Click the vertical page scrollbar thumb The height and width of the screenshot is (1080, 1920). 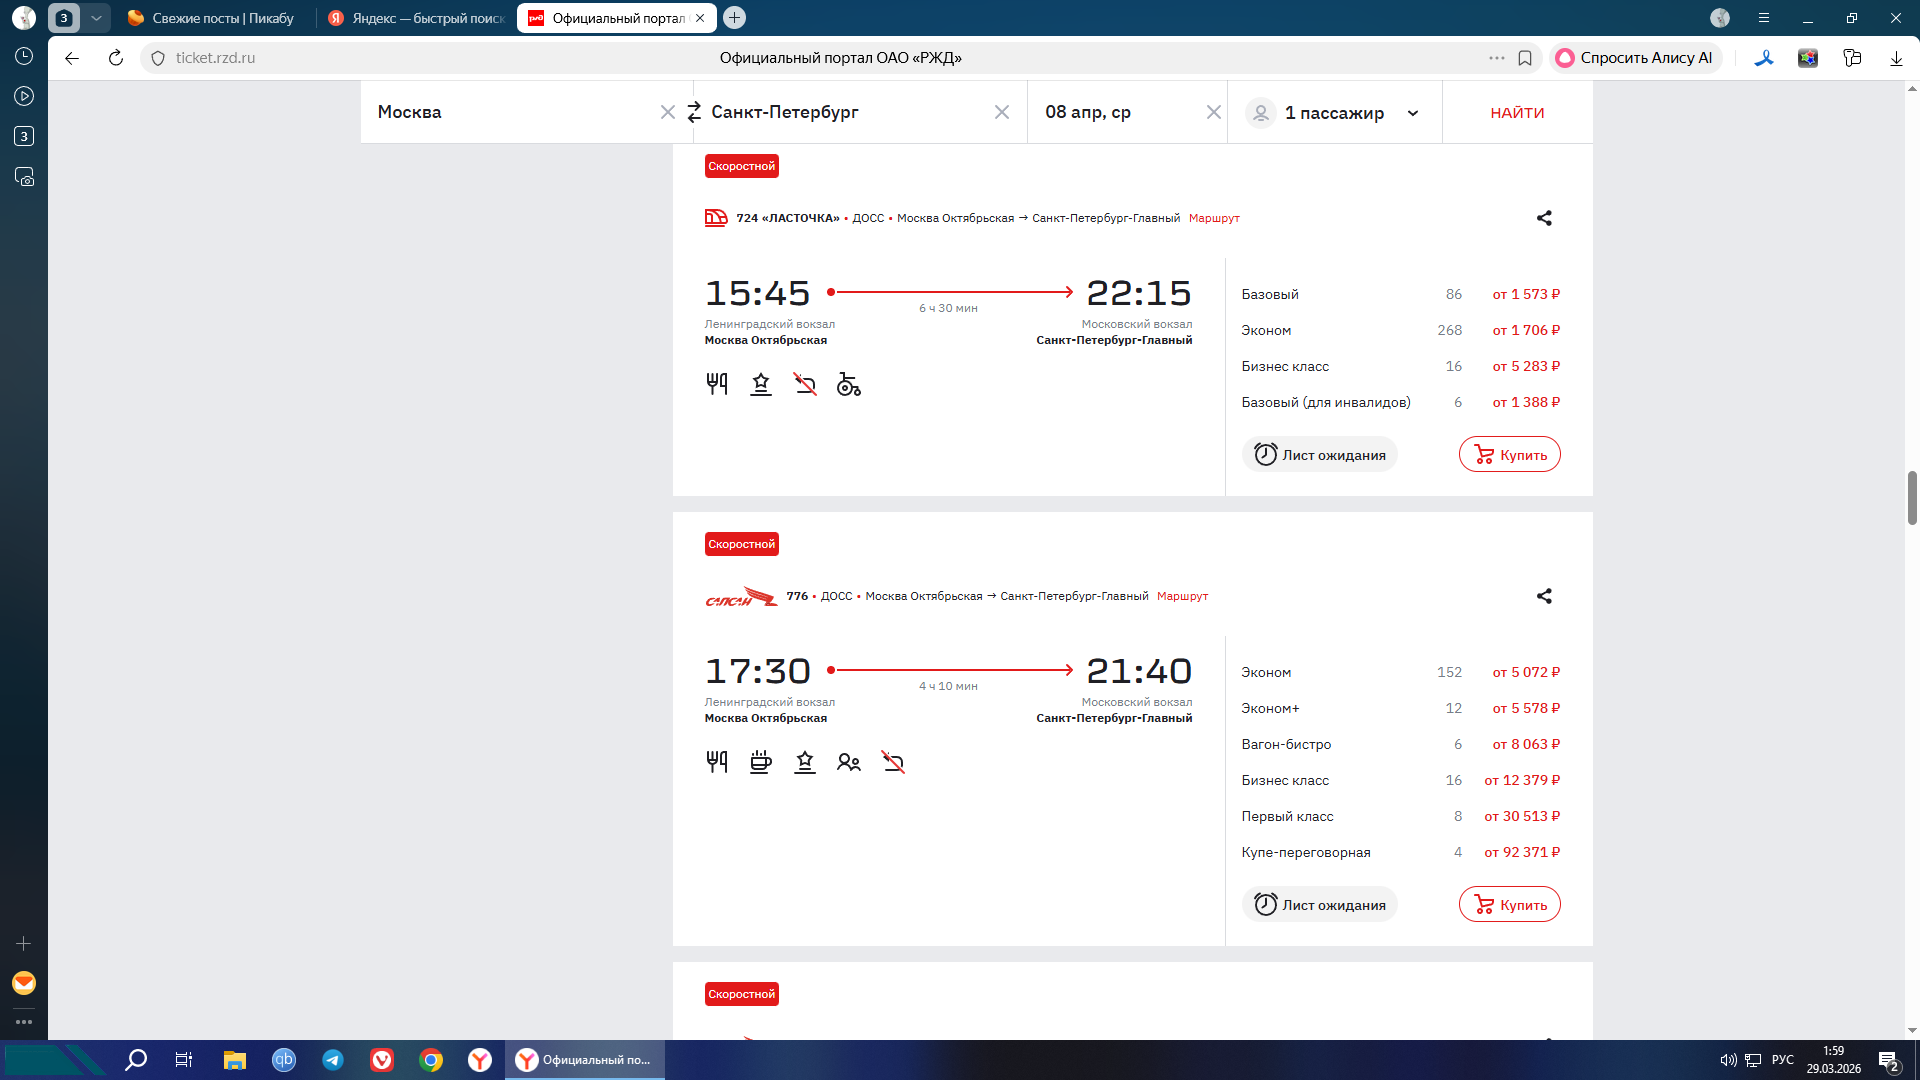(1912, 497)
